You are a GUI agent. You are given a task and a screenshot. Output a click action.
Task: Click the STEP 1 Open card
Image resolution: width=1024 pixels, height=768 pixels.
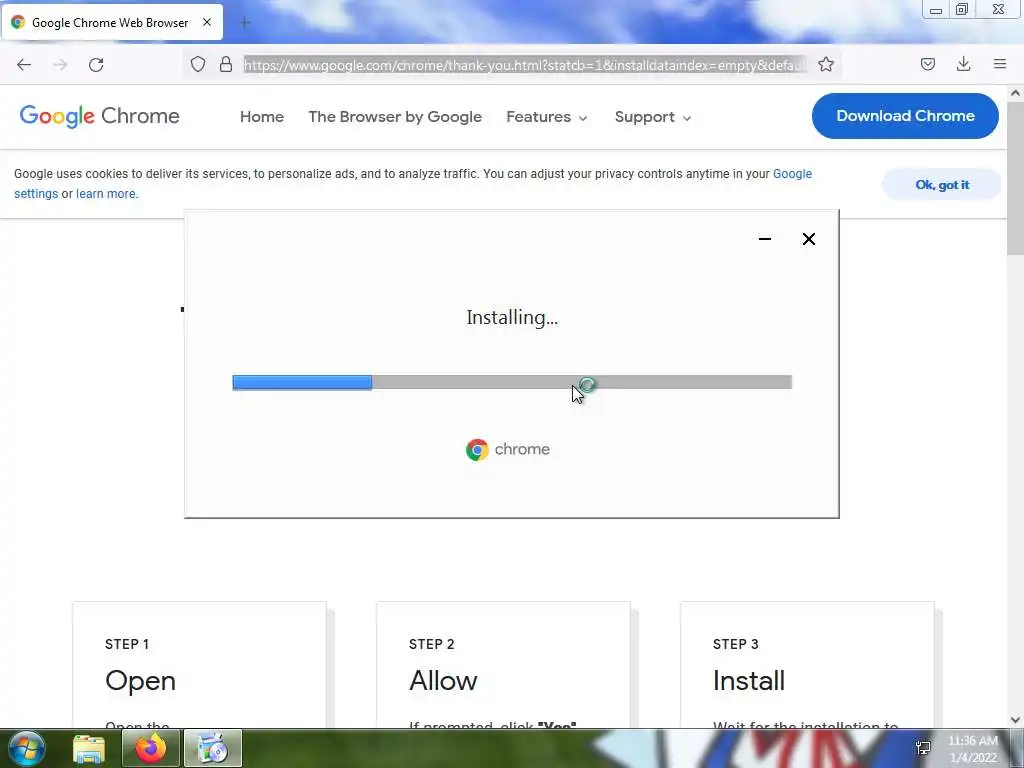pyautogui.click(x=199, y=665)
